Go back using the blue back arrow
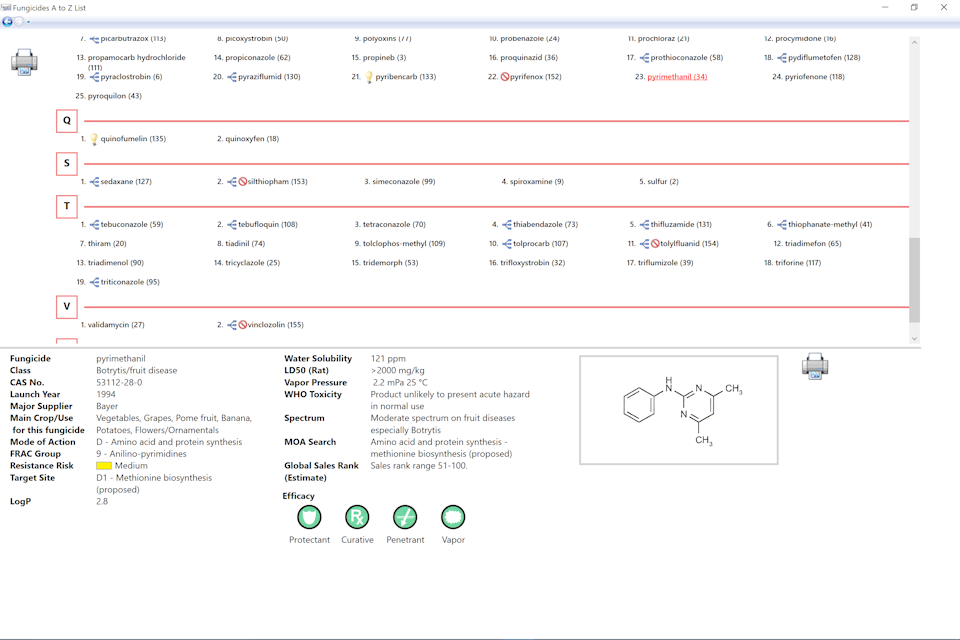 [x=8, y=21]
